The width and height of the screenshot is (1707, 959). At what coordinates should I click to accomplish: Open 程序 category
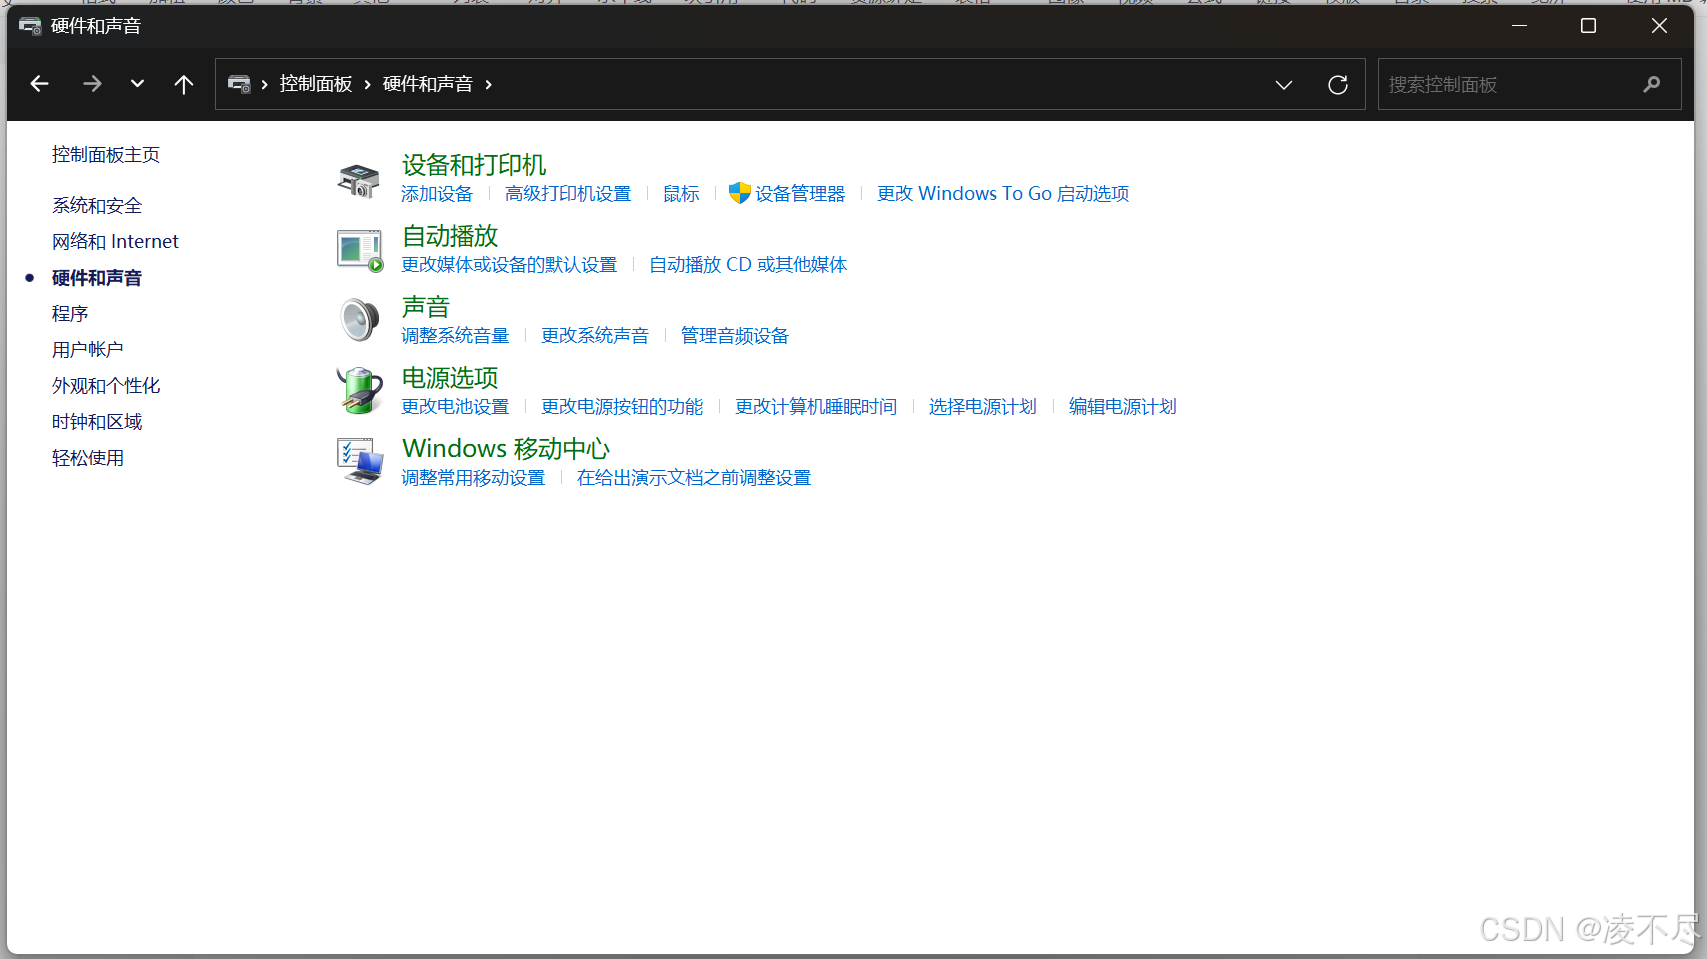pos(70,314)
